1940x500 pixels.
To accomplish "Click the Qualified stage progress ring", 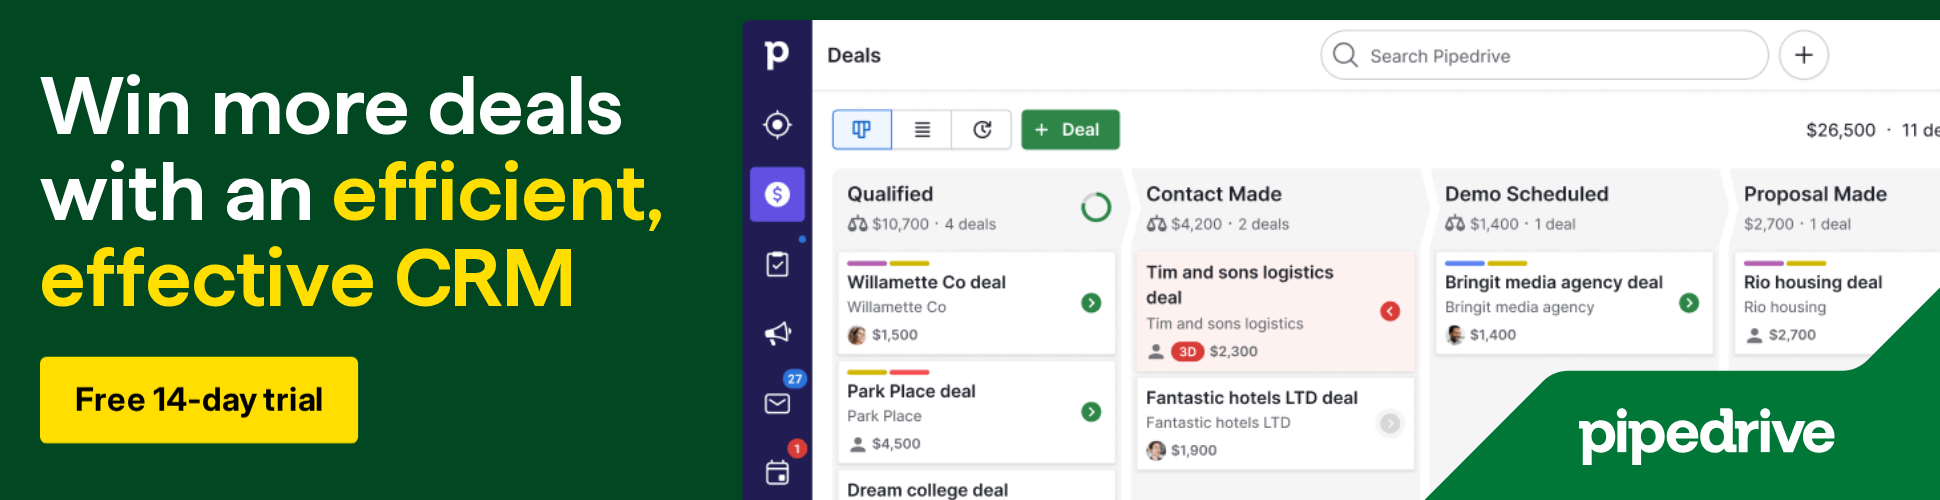I will [1096, 207].
